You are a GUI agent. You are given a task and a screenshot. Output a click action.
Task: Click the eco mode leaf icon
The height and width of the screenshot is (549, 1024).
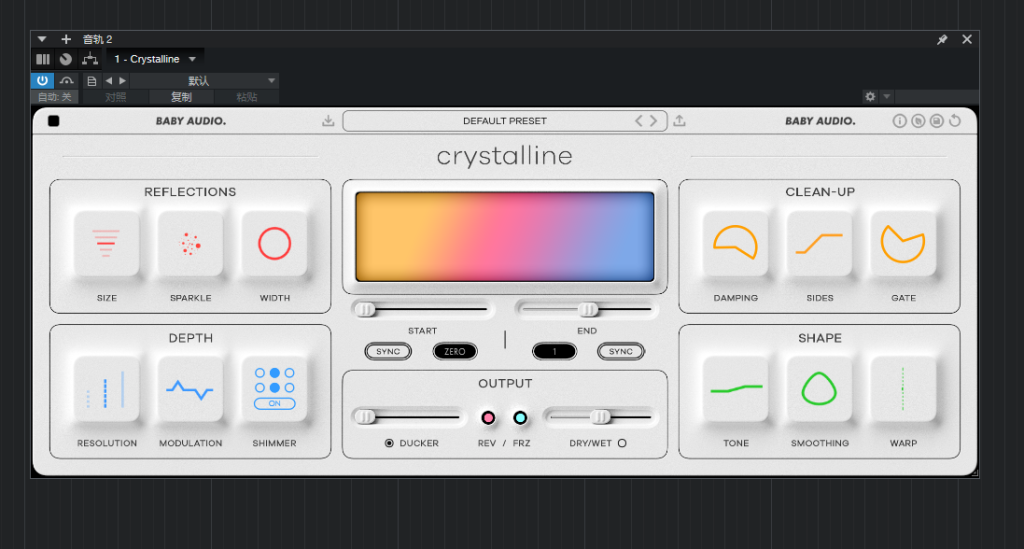tap(918, 121)
